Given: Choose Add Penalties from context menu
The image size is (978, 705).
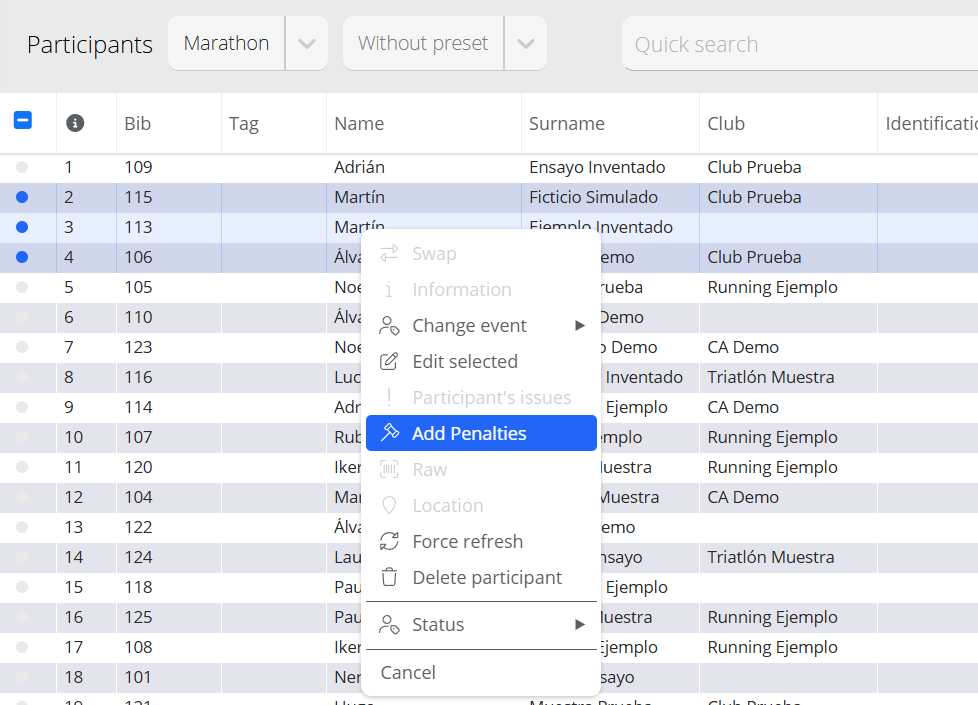Looking at the screenshot, I should coord(482,433).
